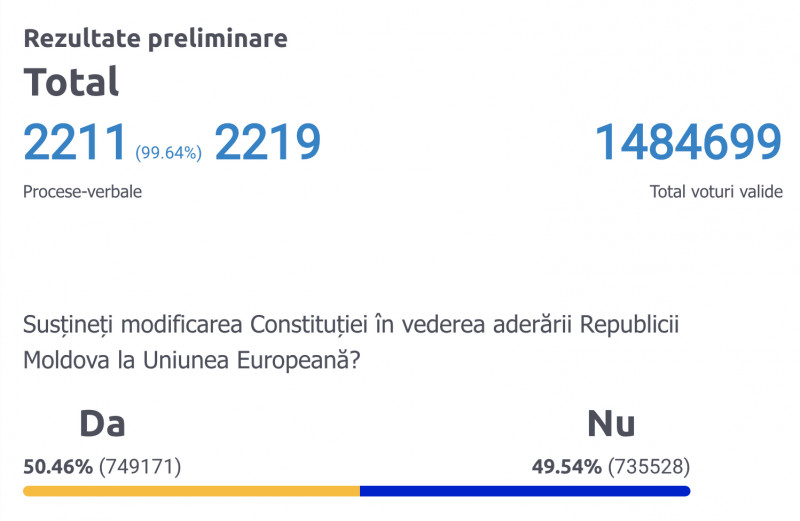Select the "Total voturi valide" label

716,192
